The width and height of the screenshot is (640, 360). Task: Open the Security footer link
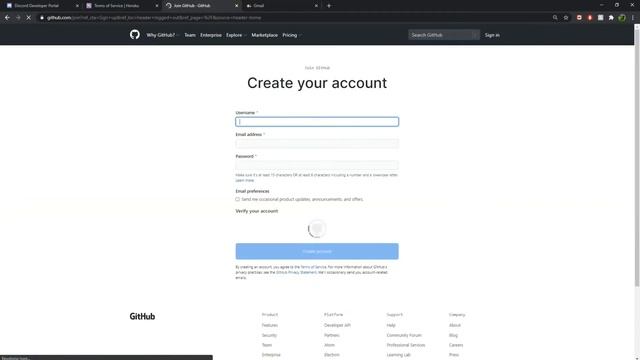coord(269,335)
